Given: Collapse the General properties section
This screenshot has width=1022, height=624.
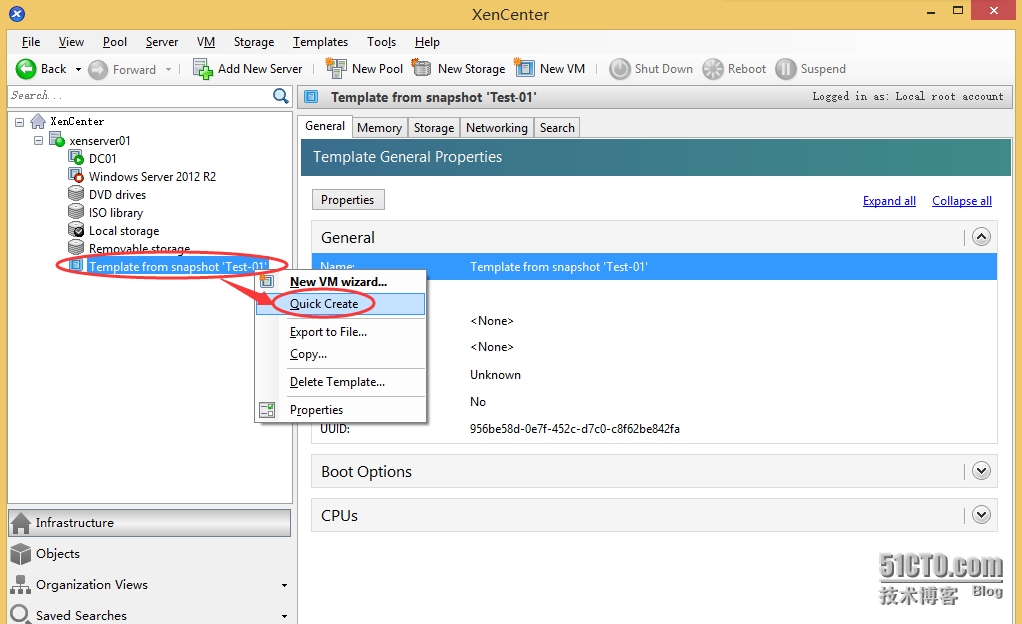Looking at the screenshot, I should [x=982, y=237].
